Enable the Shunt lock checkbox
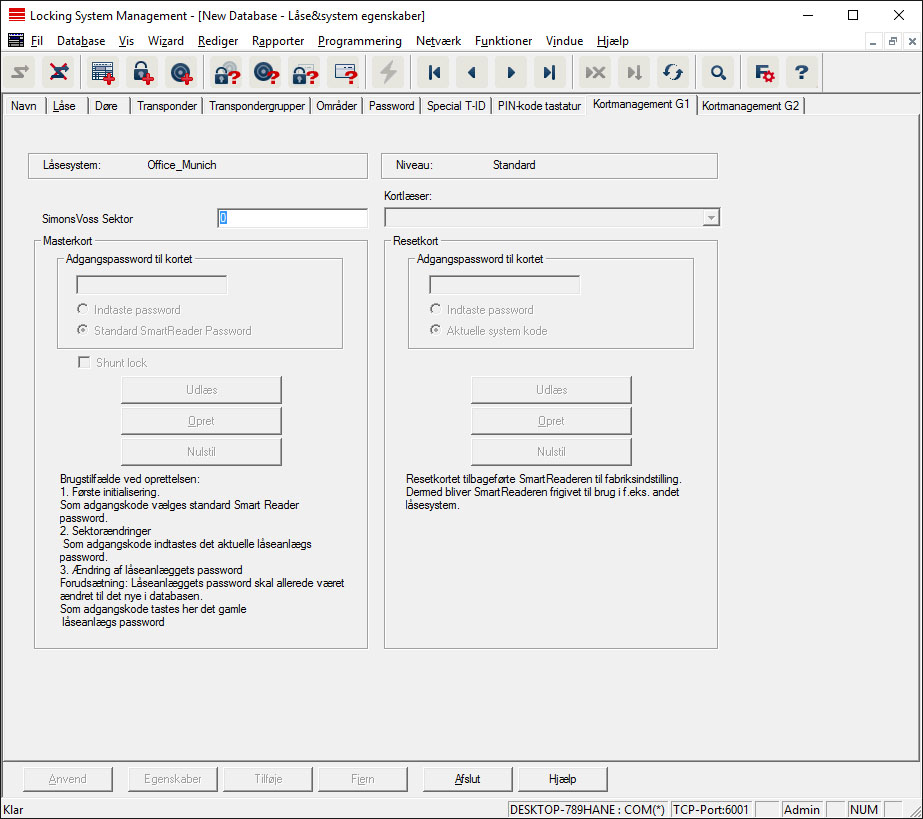 click(x=84, y=363)
